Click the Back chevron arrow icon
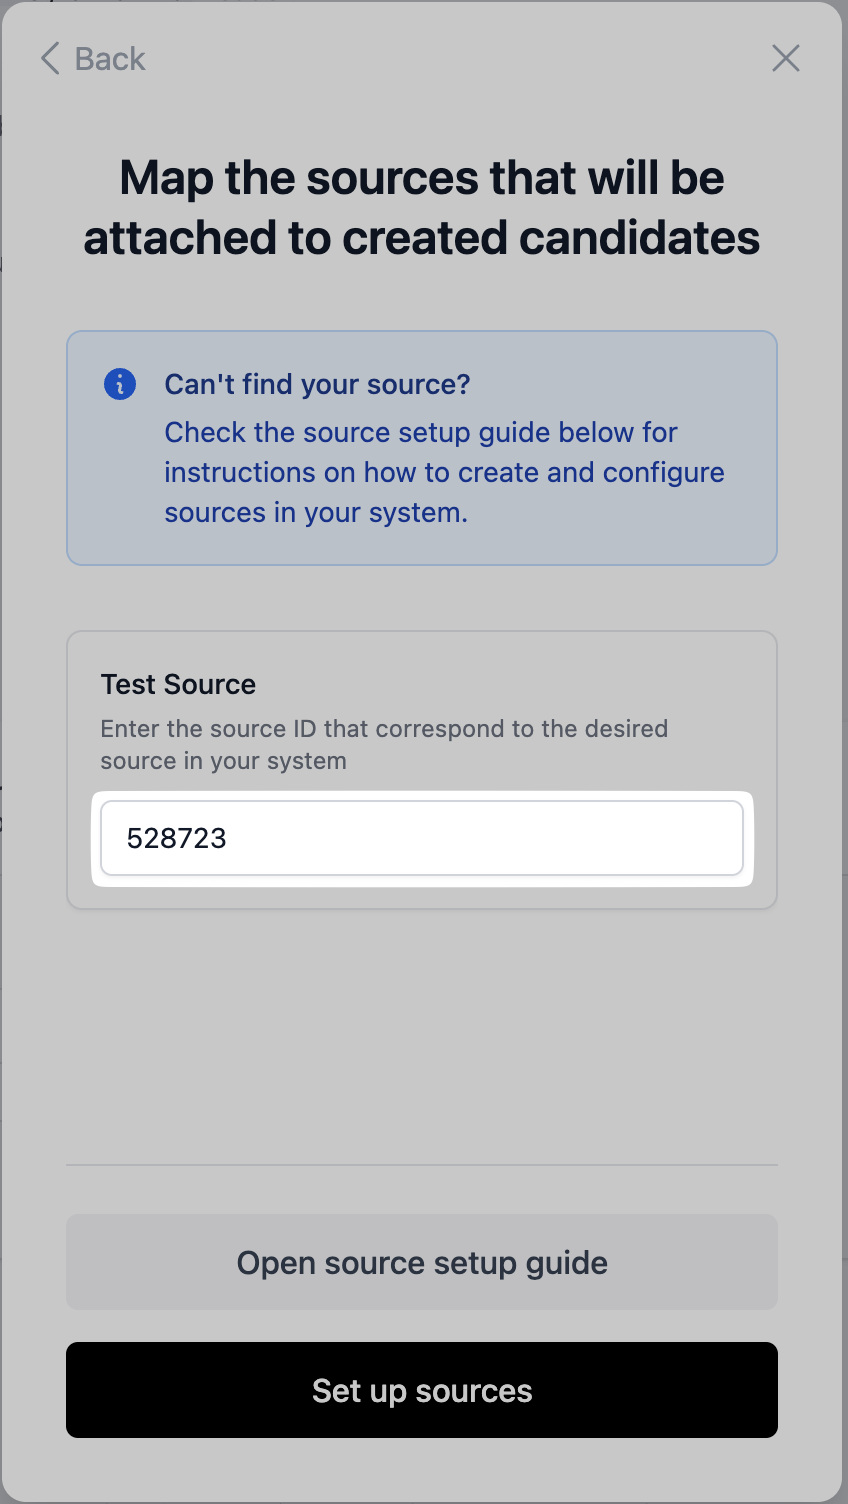 coord(50,59)
